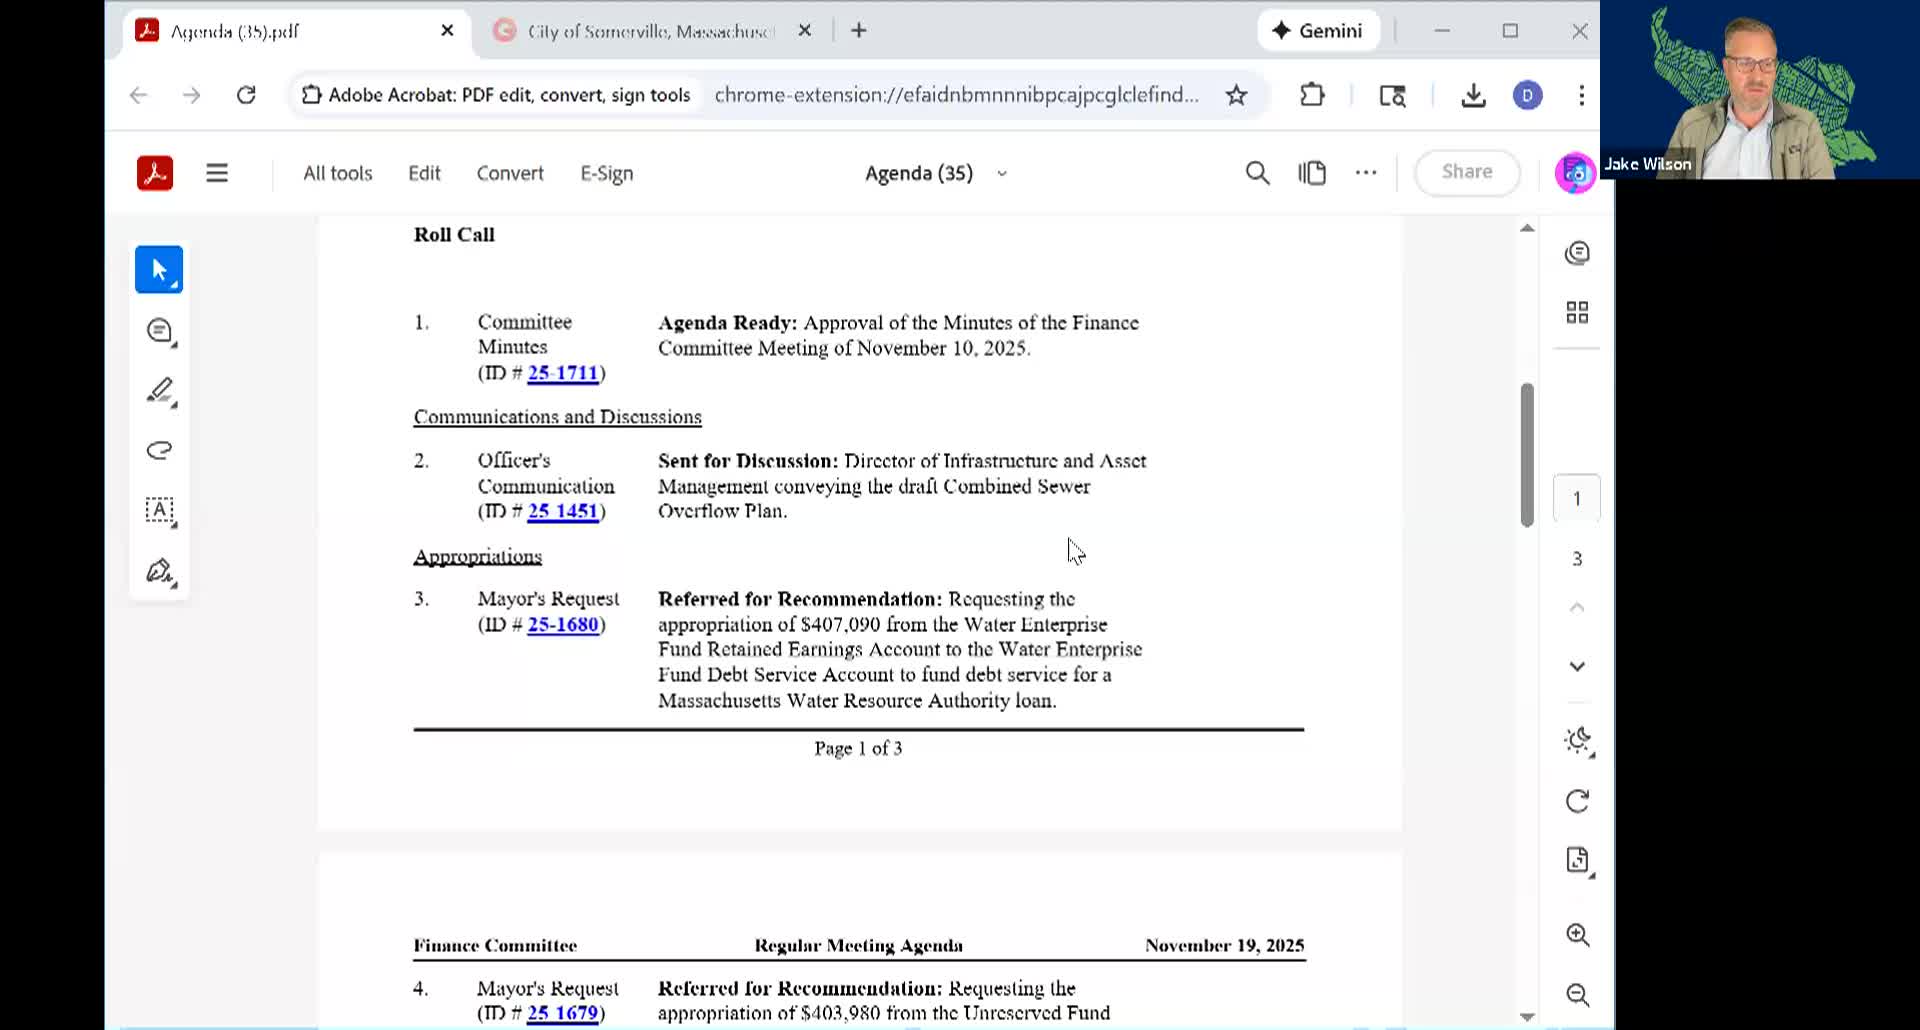Image resolution: width=1920 pixels, height=1030 pixels.
Task: Bookmark page with the star icon
Action: coord(1236,95)
